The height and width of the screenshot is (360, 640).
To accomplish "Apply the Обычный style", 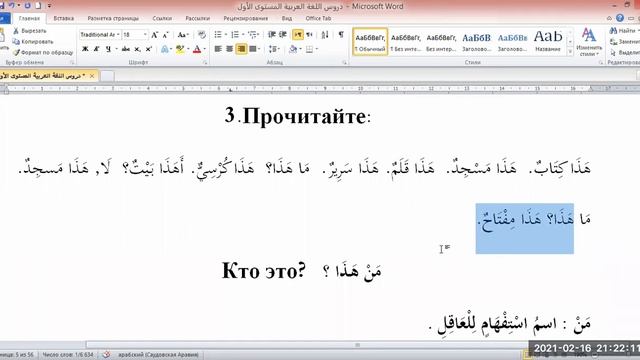I will pyautogui.click(x=370, y=42).
